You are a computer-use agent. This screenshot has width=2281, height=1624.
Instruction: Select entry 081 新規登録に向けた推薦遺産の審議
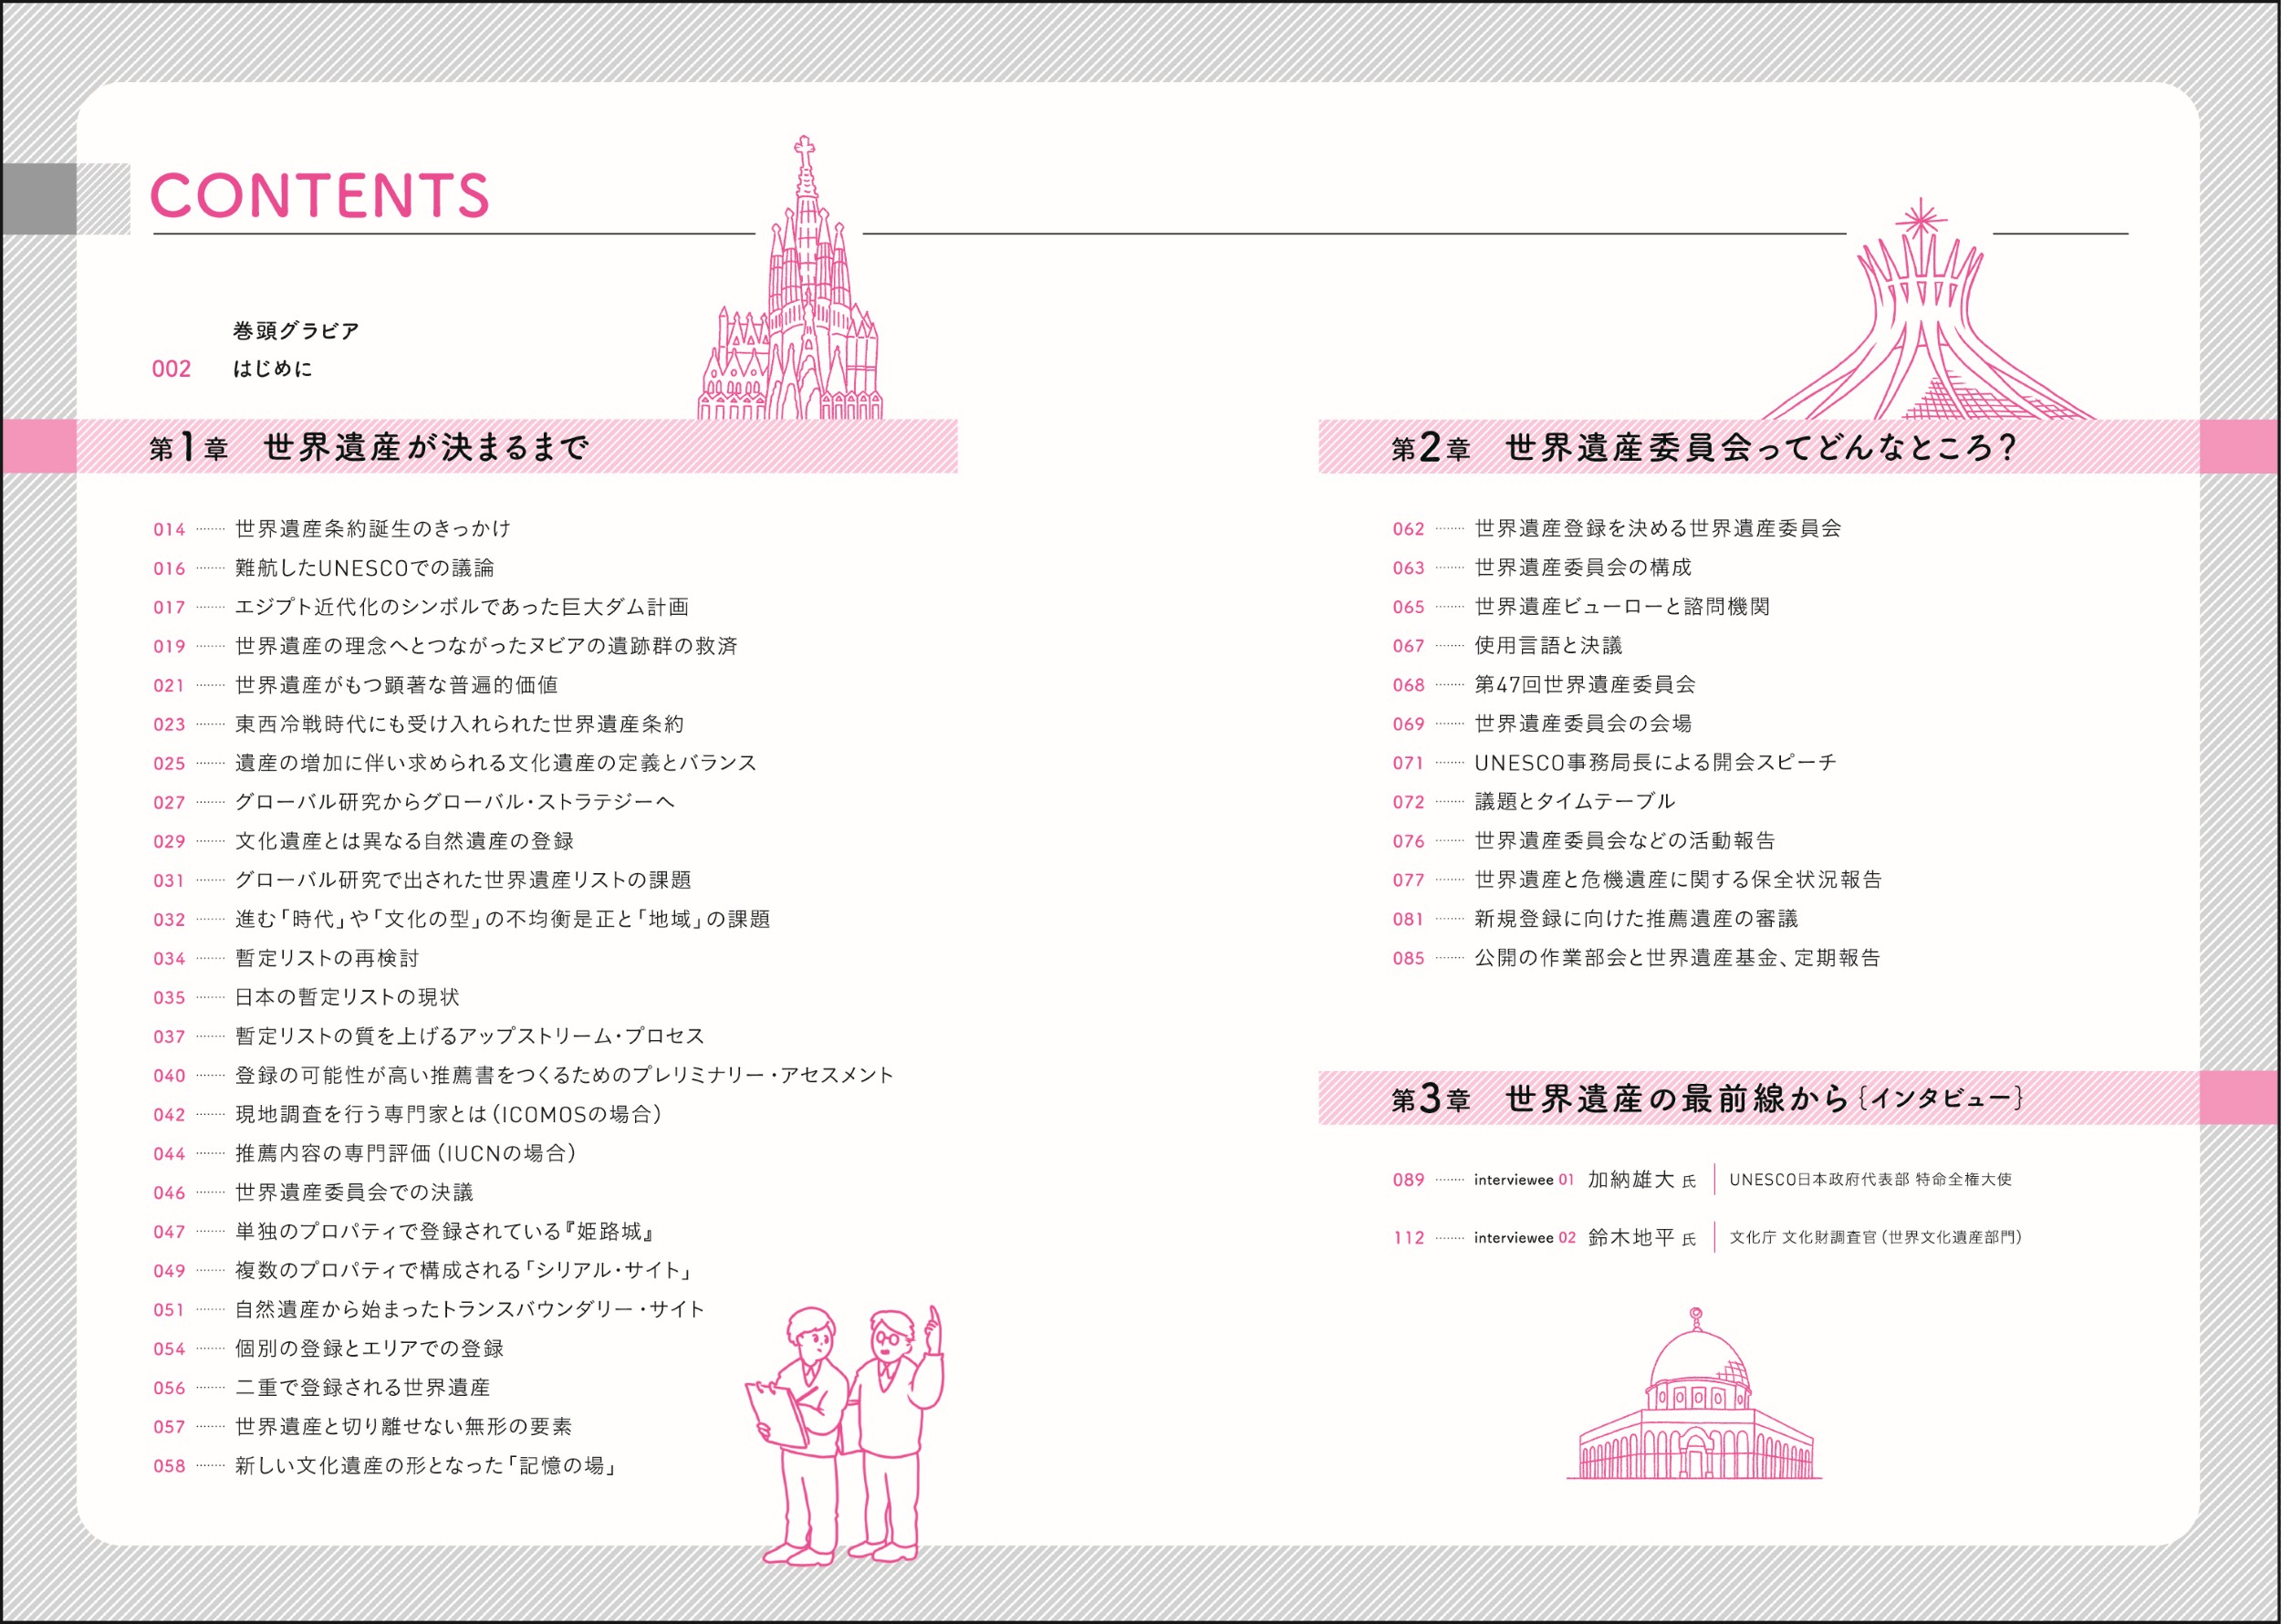(x=1596, y=918)
